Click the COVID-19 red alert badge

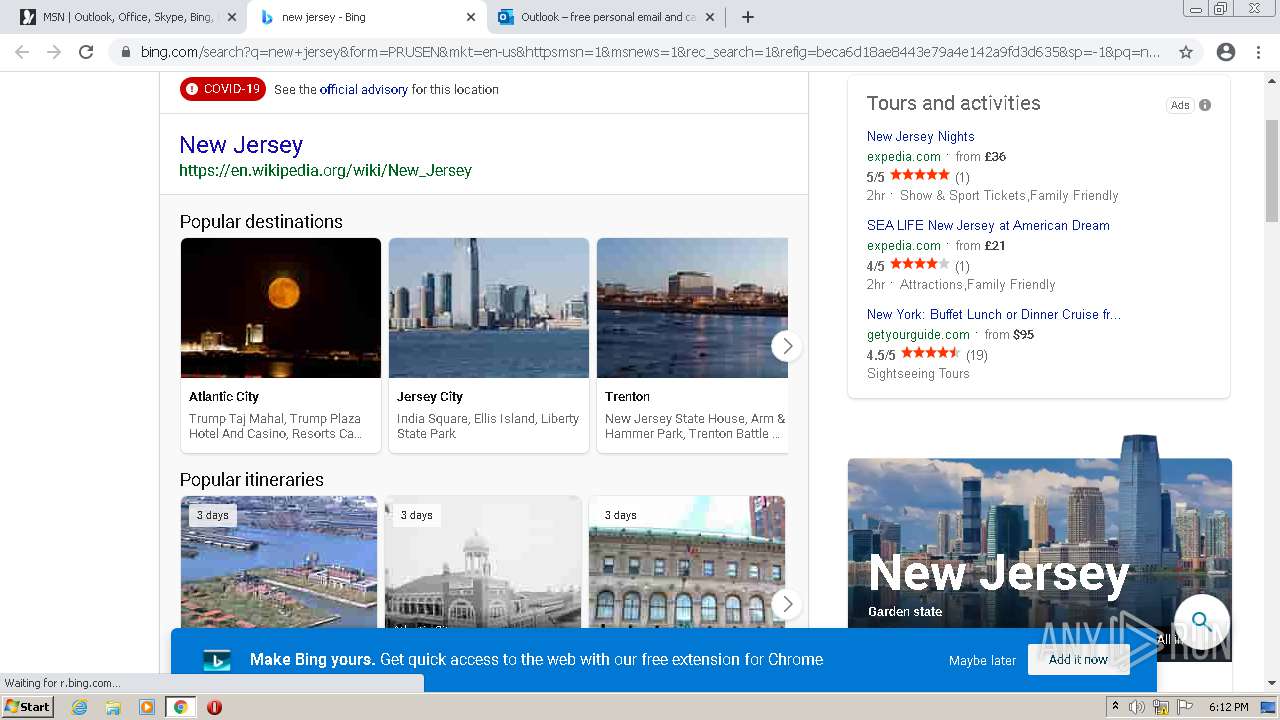point(223,89)
